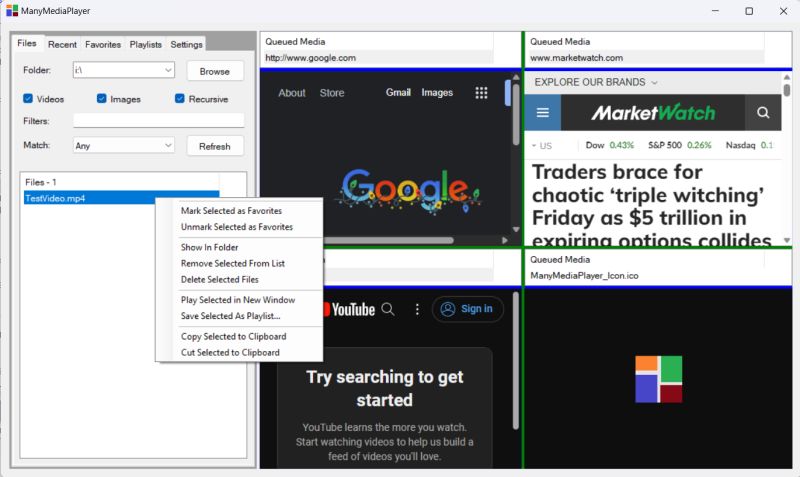This screenshot has width=800, height=477.
Task: Toggle the Recursive checkbox
Action: tap(180, 98)
